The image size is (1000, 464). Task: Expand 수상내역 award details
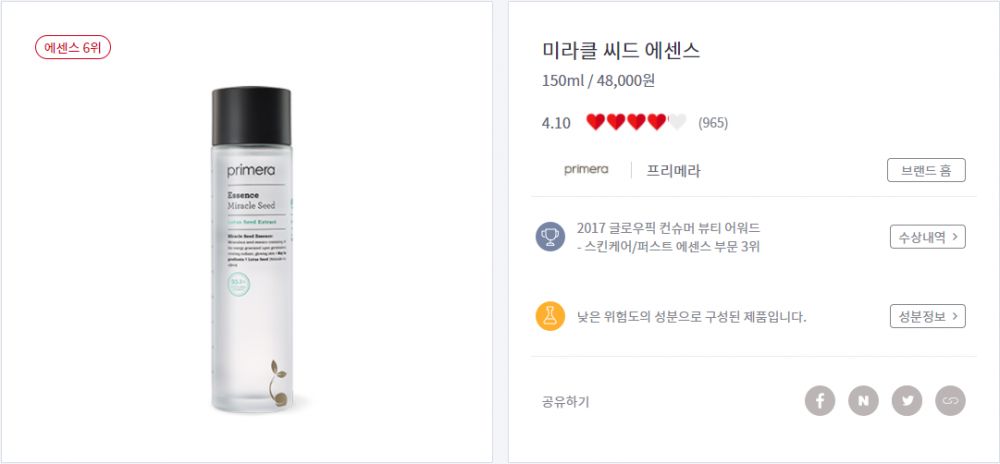tap(927, 237)
